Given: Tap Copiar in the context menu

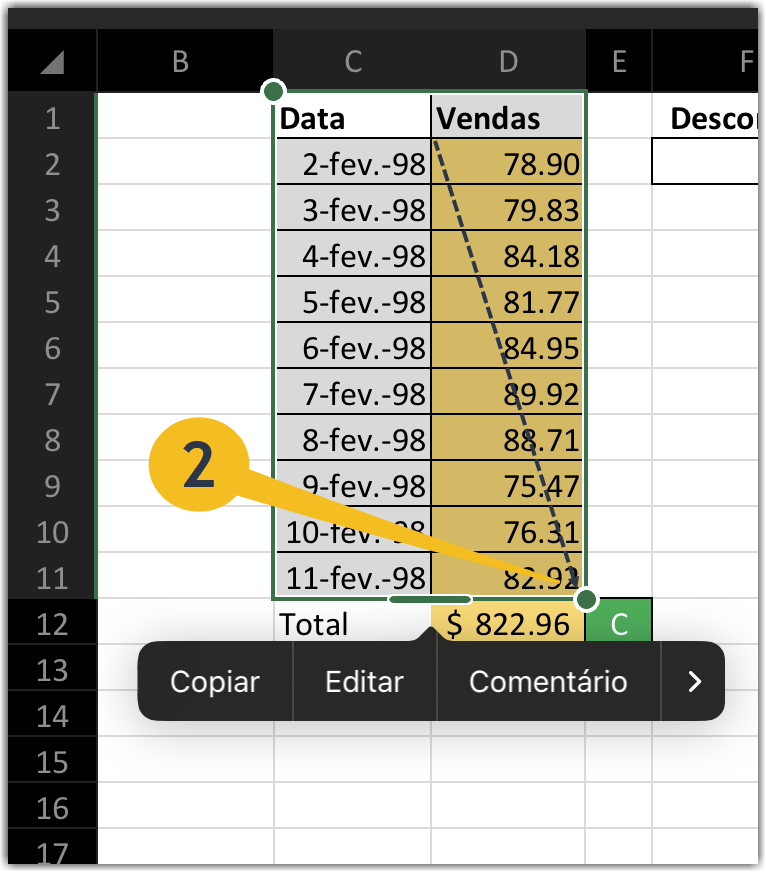Looking at the screenshot, I should [215, 681].
